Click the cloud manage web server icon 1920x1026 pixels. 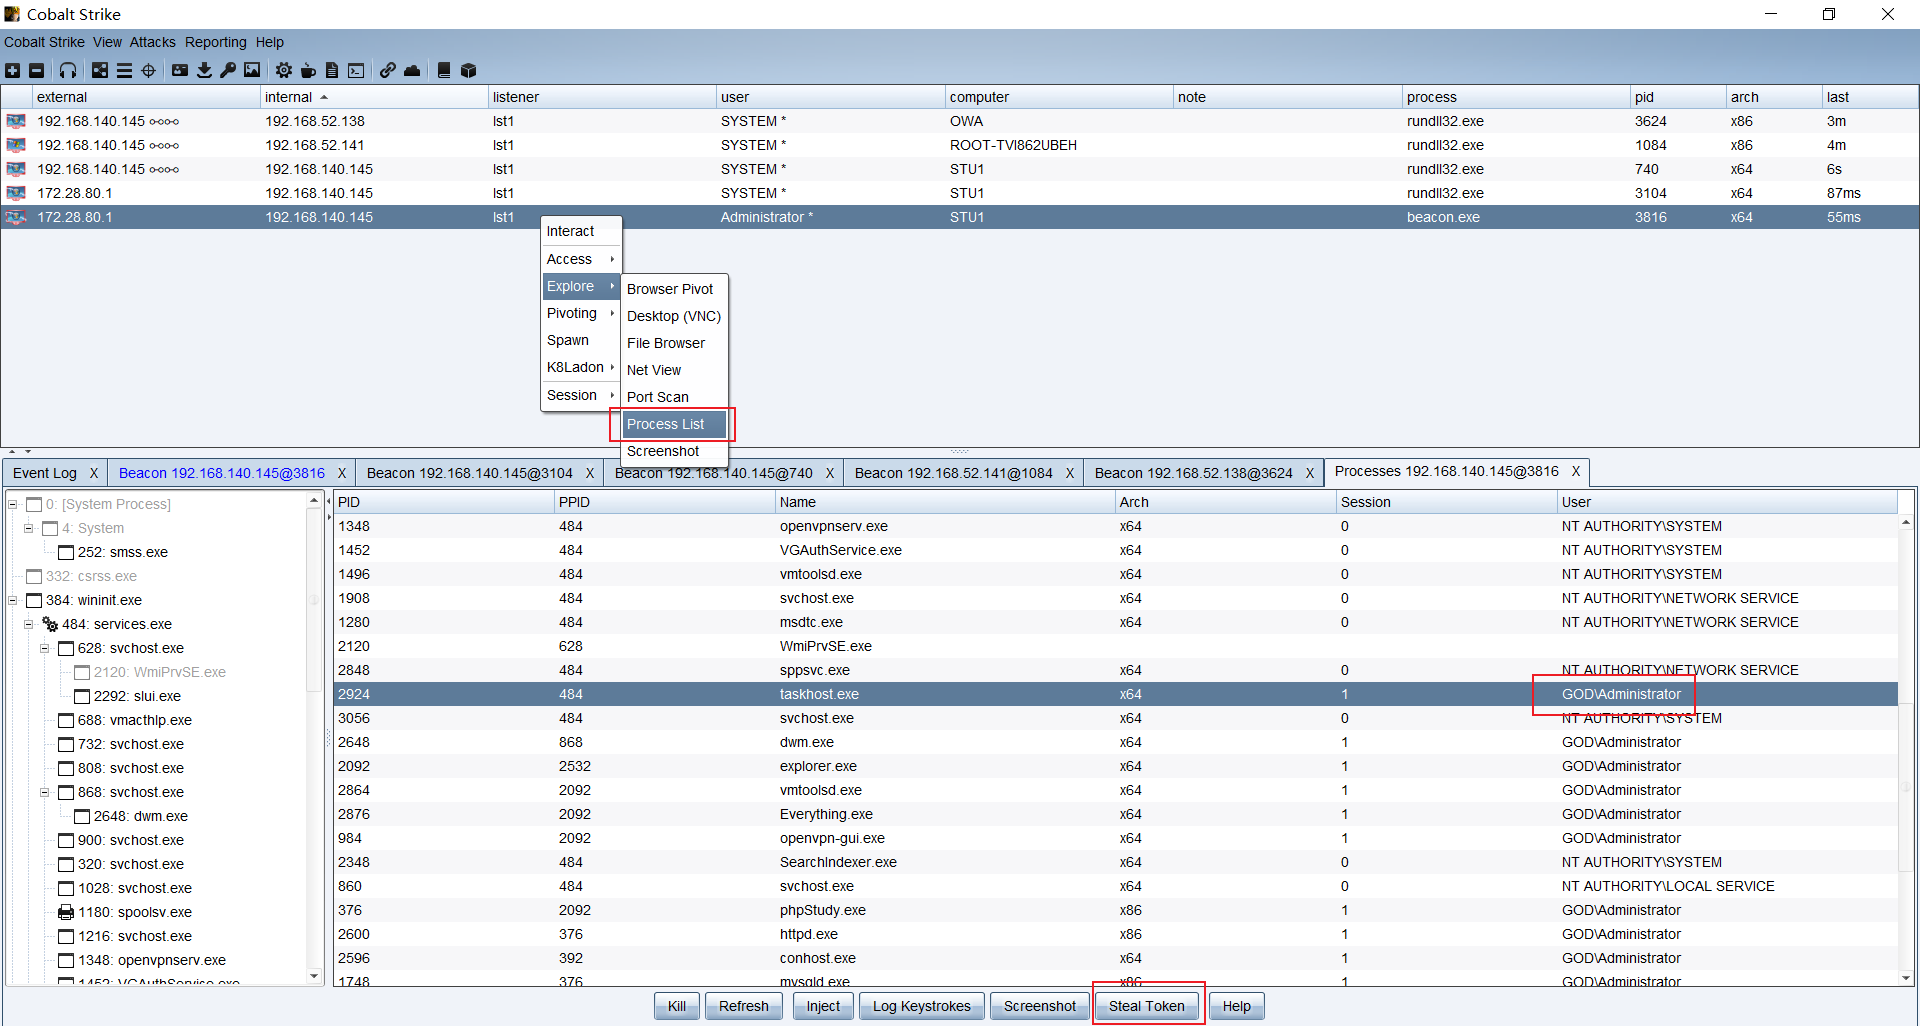click(412, 70)
